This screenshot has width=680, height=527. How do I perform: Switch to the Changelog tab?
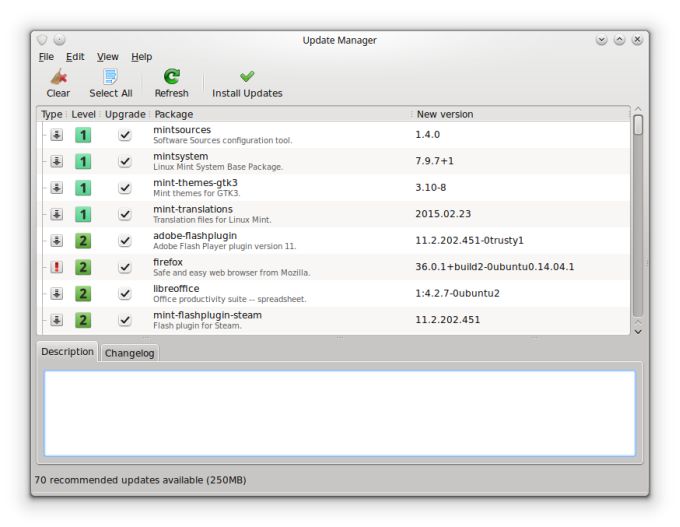click(130, 353)
